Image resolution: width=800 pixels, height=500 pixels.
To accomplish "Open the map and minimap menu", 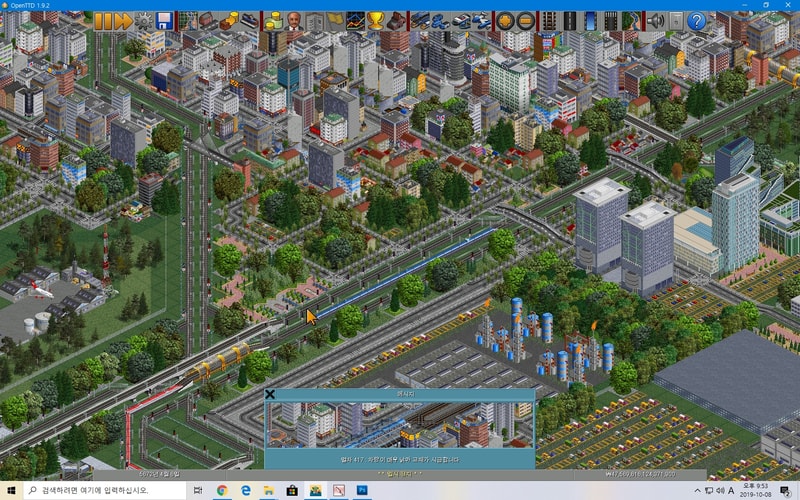I will [188, 21].
